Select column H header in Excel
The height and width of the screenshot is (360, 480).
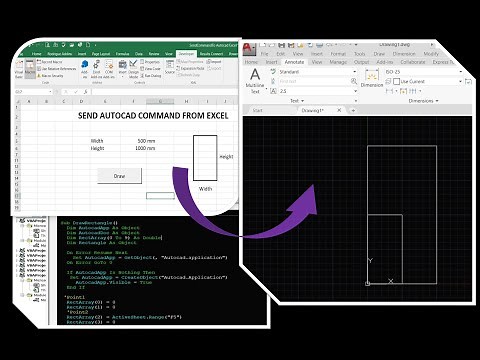[186, 101]
